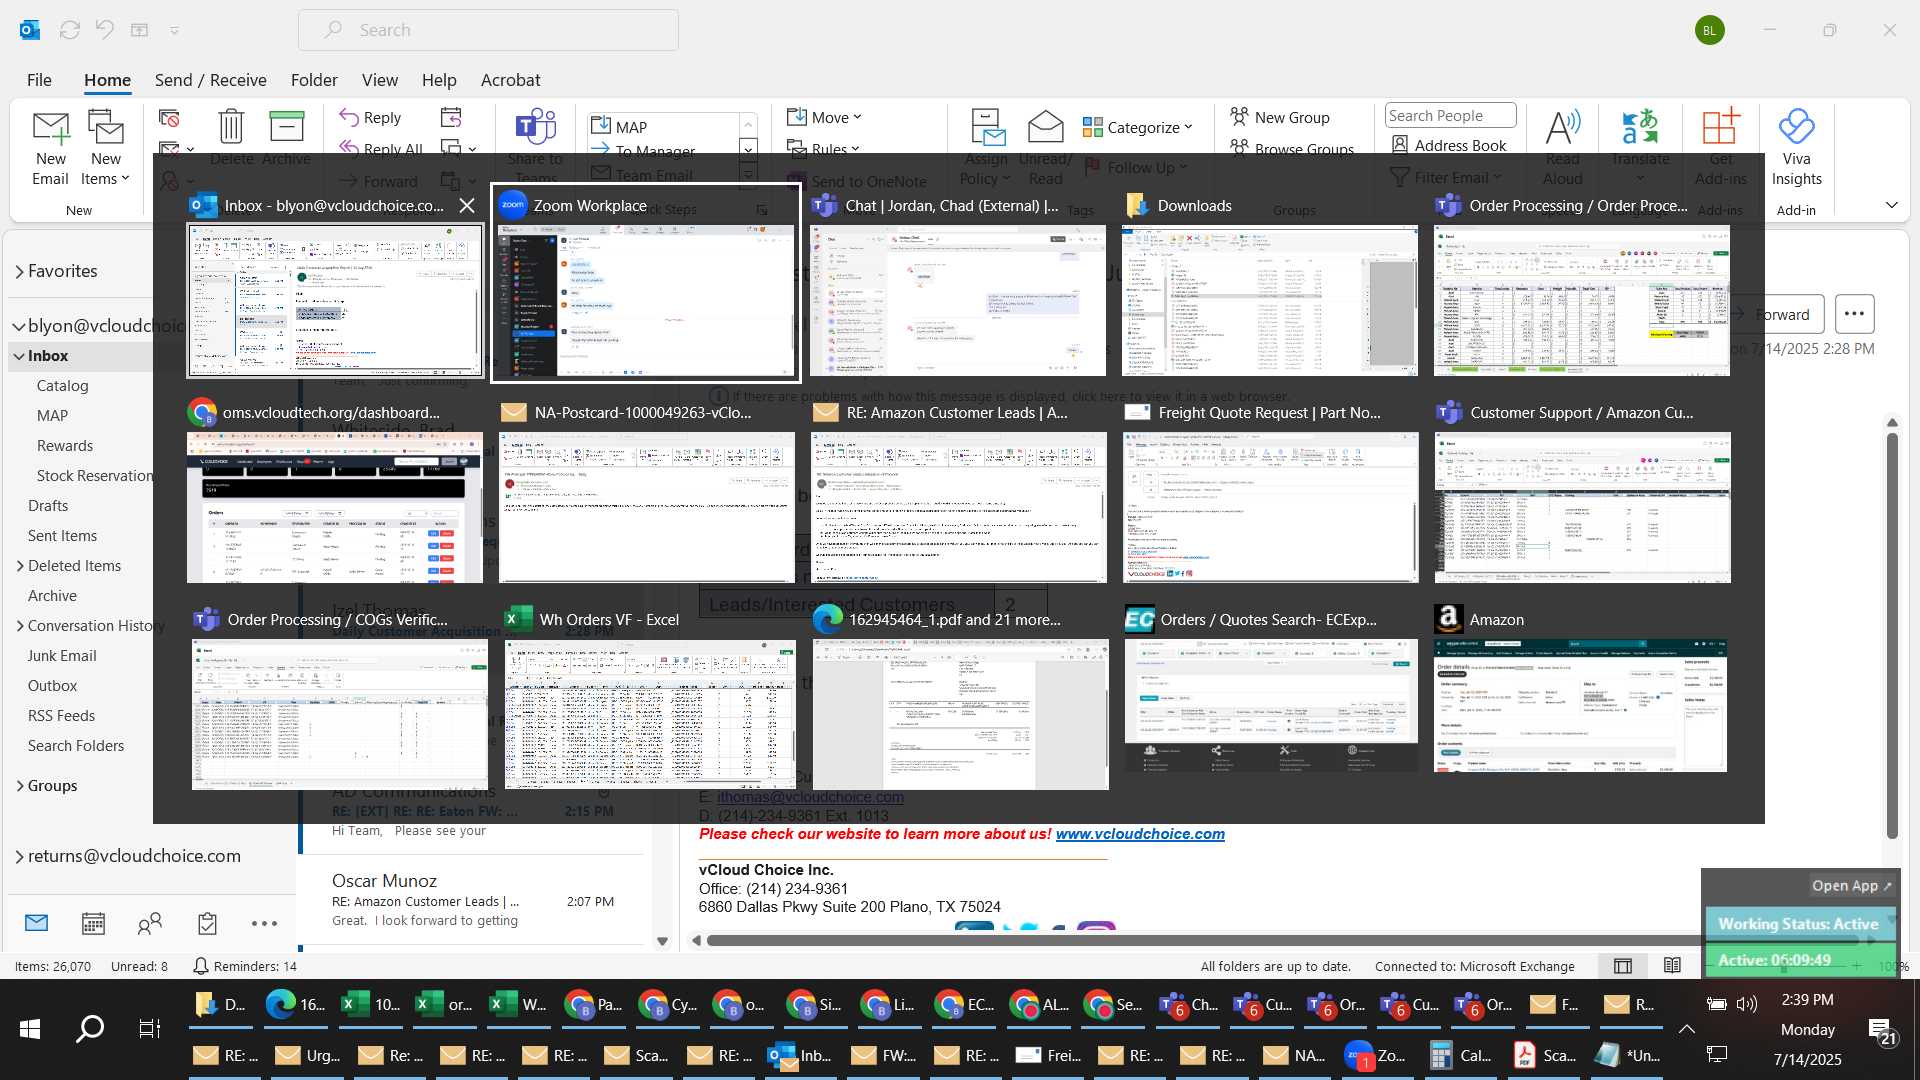Click the Search People field

coord(1450,115)
